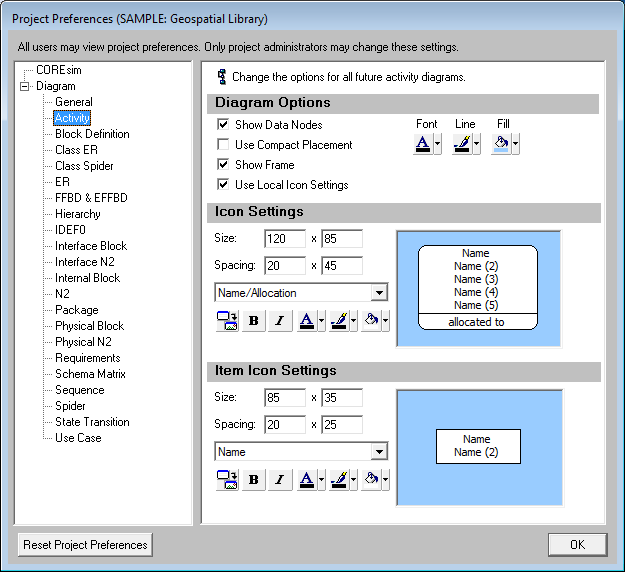Image resolution: width=625 pixels, height=572 pixels.
Task: Click the Icon Settings width field showing 120
Action: (285, 239)
